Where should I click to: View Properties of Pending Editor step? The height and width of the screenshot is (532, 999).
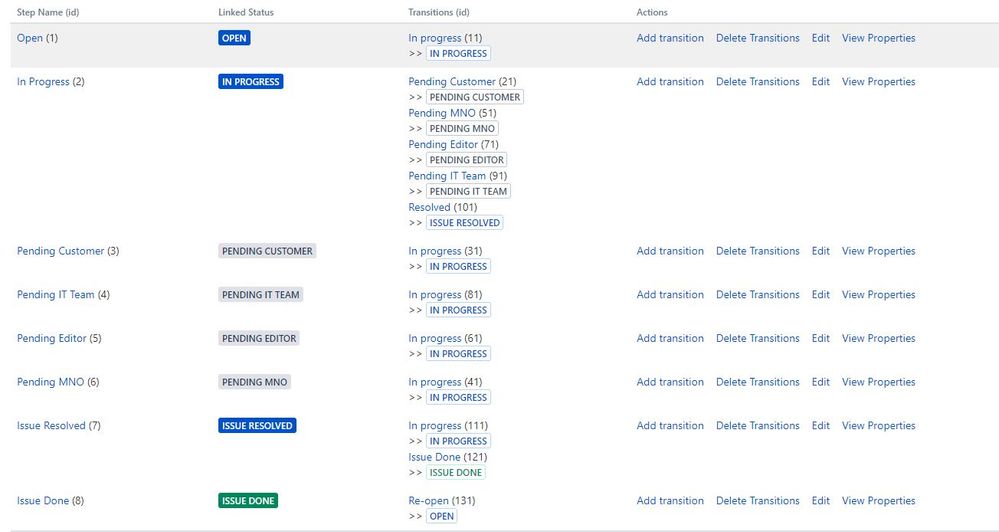[x=879, y=338]
